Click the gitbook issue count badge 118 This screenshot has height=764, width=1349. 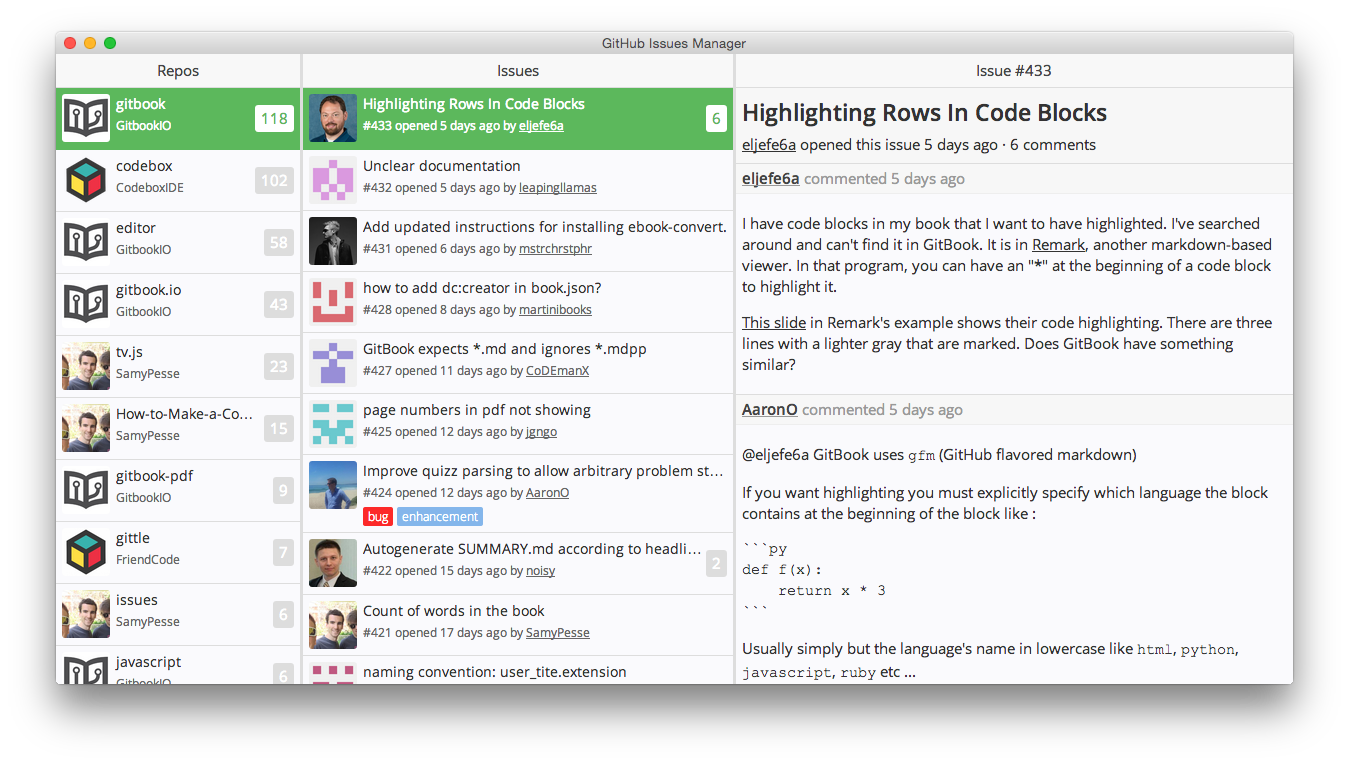(274, 119)
